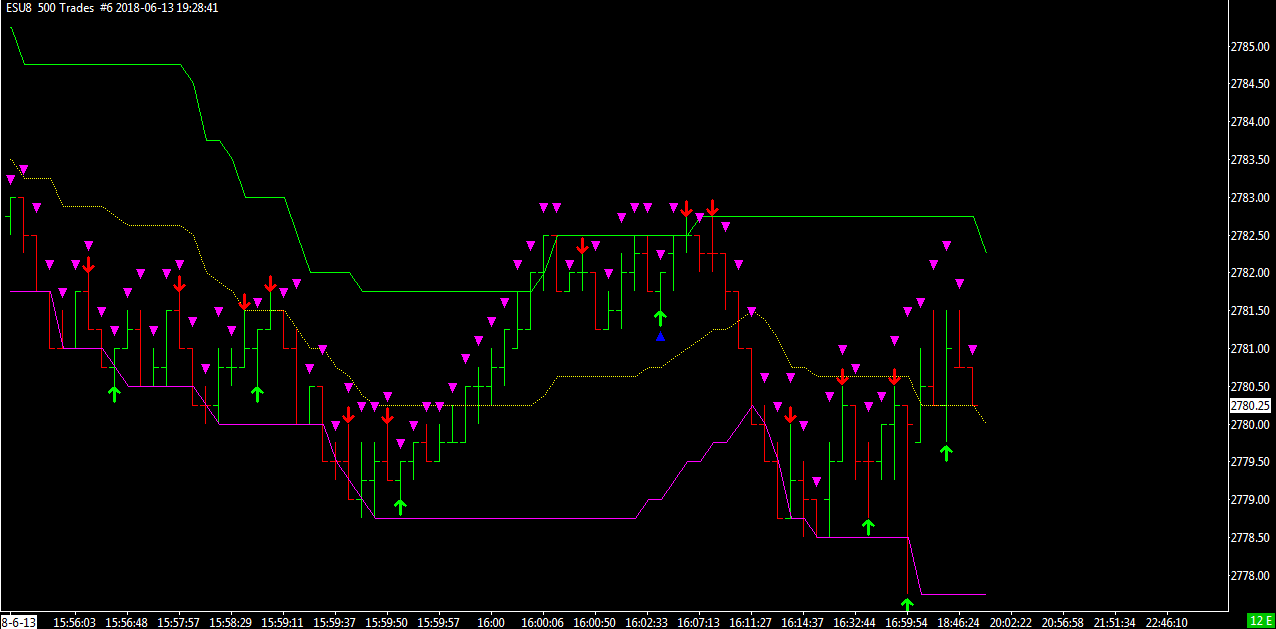Click time axis label 16:14:37
1276x629 pixels.
[x=802, y=622]
